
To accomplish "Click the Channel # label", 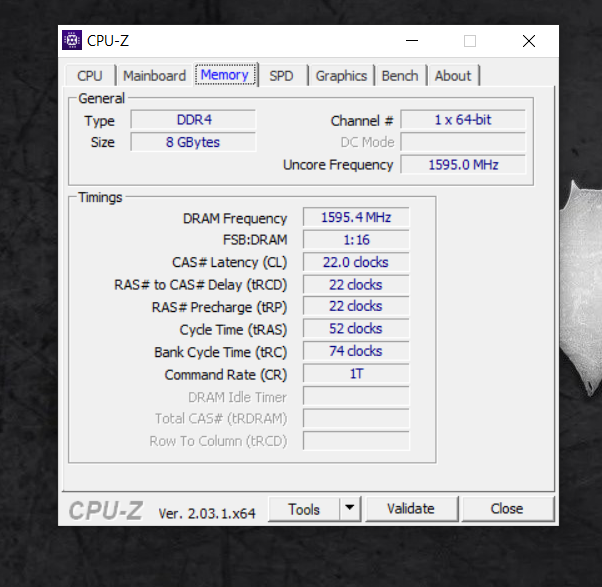I will [x=362, y=121].
